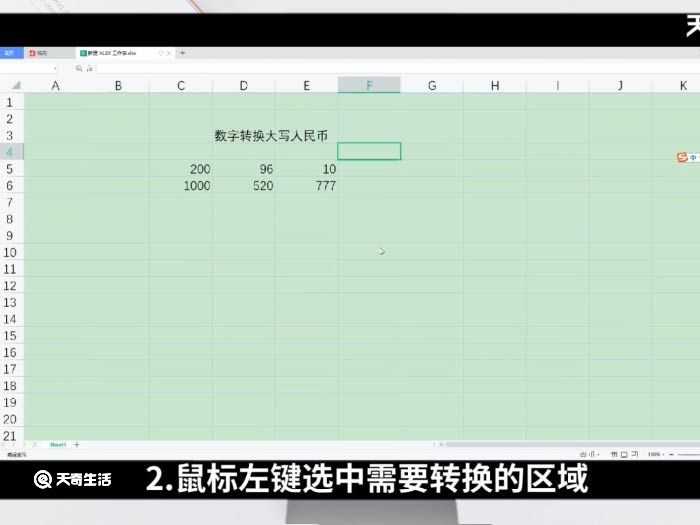Select column G header
Image resolution: width=700 pixels, height=525 pixels.
(432, 85)
